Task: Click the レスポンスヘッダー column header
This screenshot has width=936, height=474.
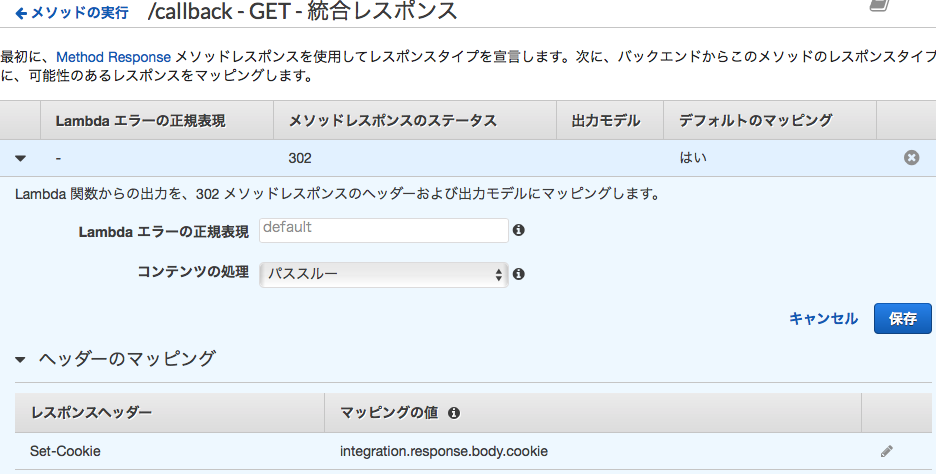Action: tap(91, 412)
